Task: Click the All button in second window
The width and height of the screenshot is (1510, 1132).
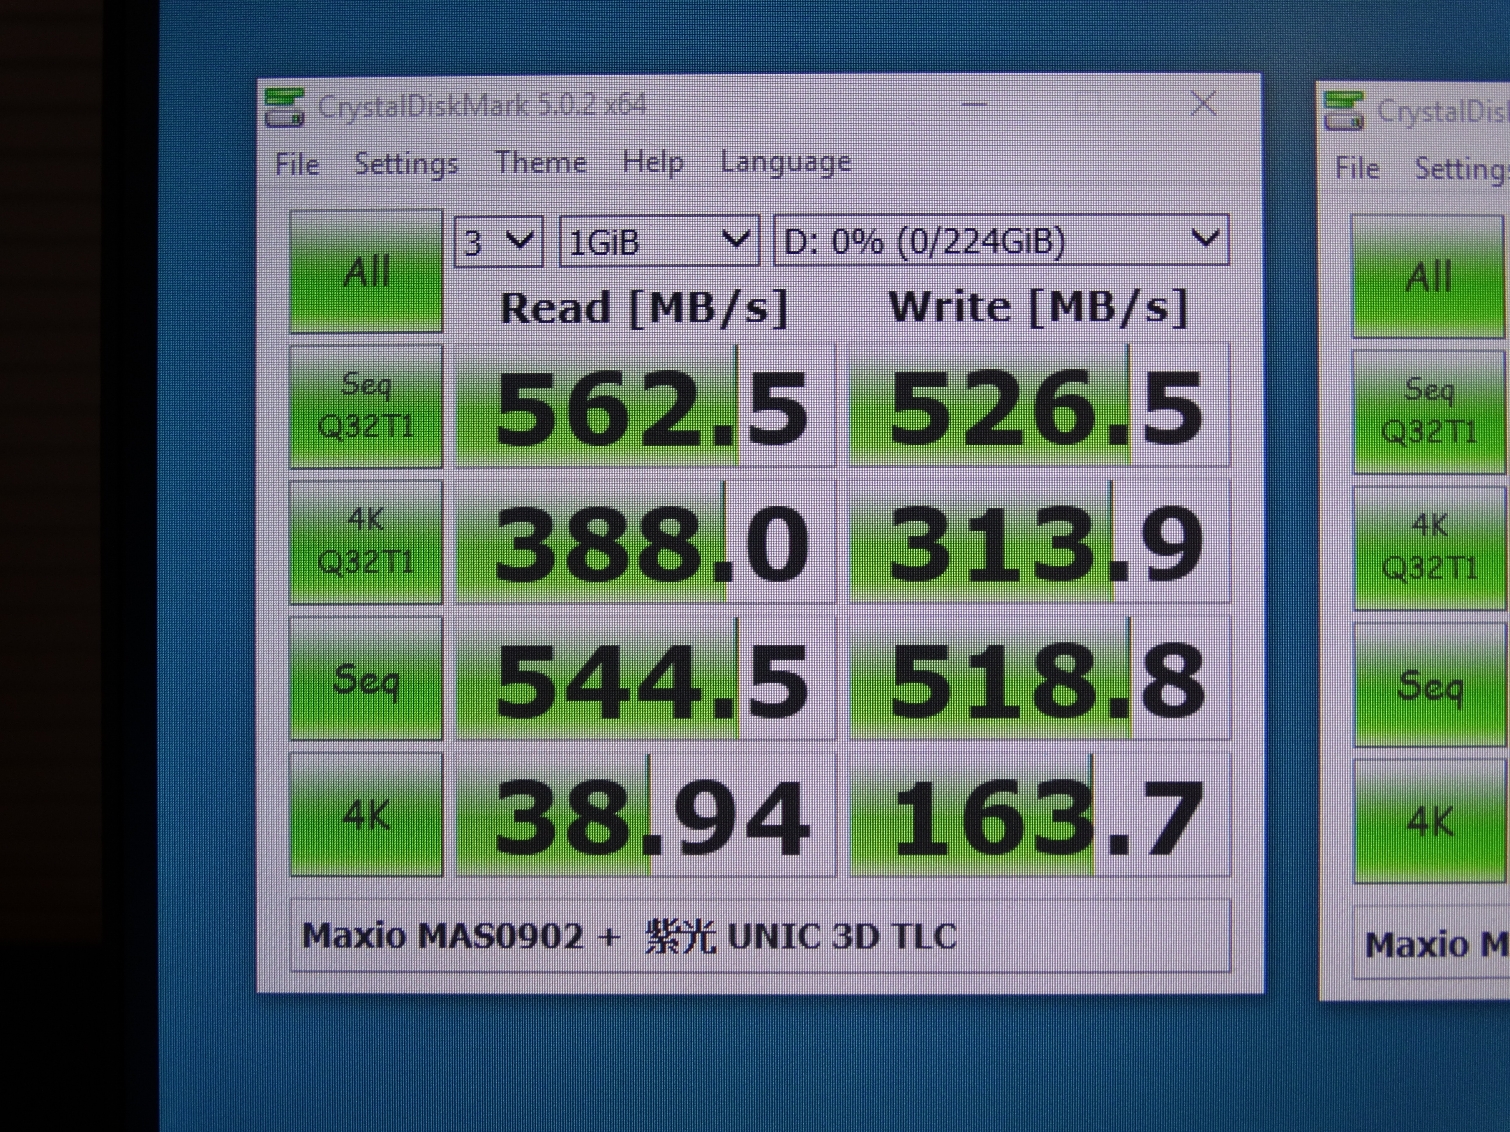Action: 1429,277
